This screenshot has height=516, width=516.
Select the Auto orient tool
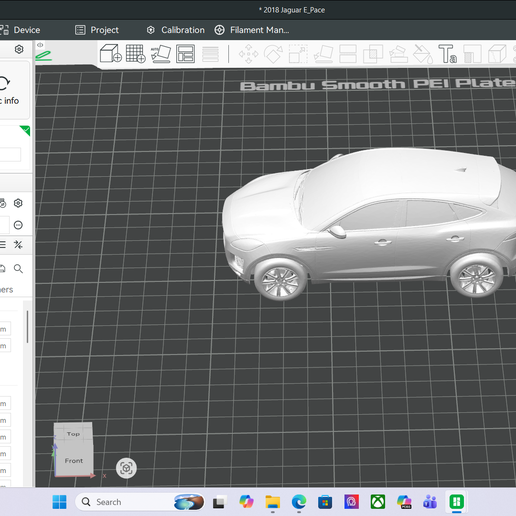(161, 53)
